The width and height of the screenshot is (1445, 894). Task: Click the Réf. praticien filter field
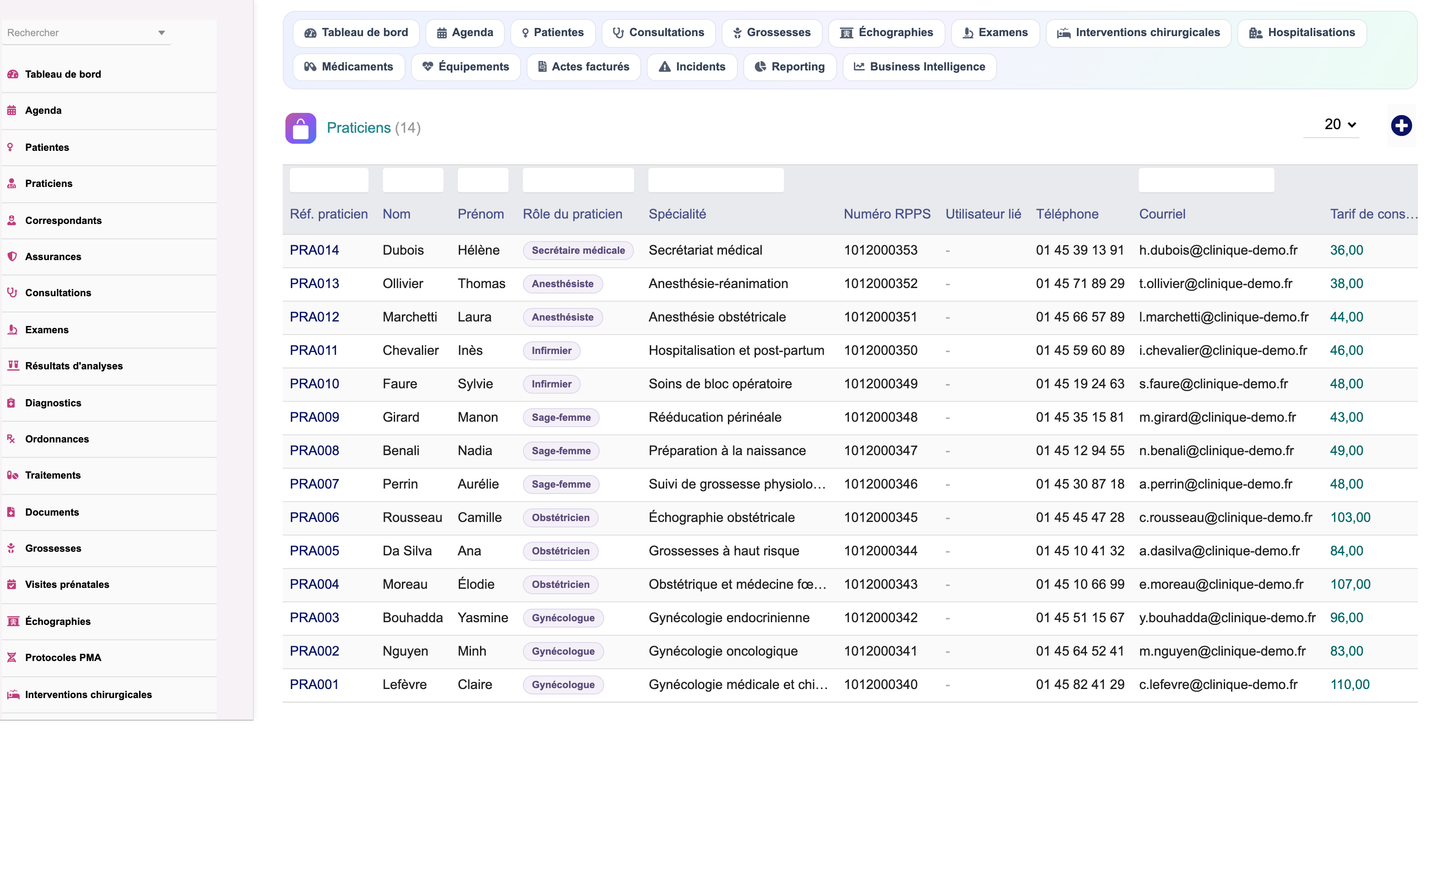click(329, 180)
